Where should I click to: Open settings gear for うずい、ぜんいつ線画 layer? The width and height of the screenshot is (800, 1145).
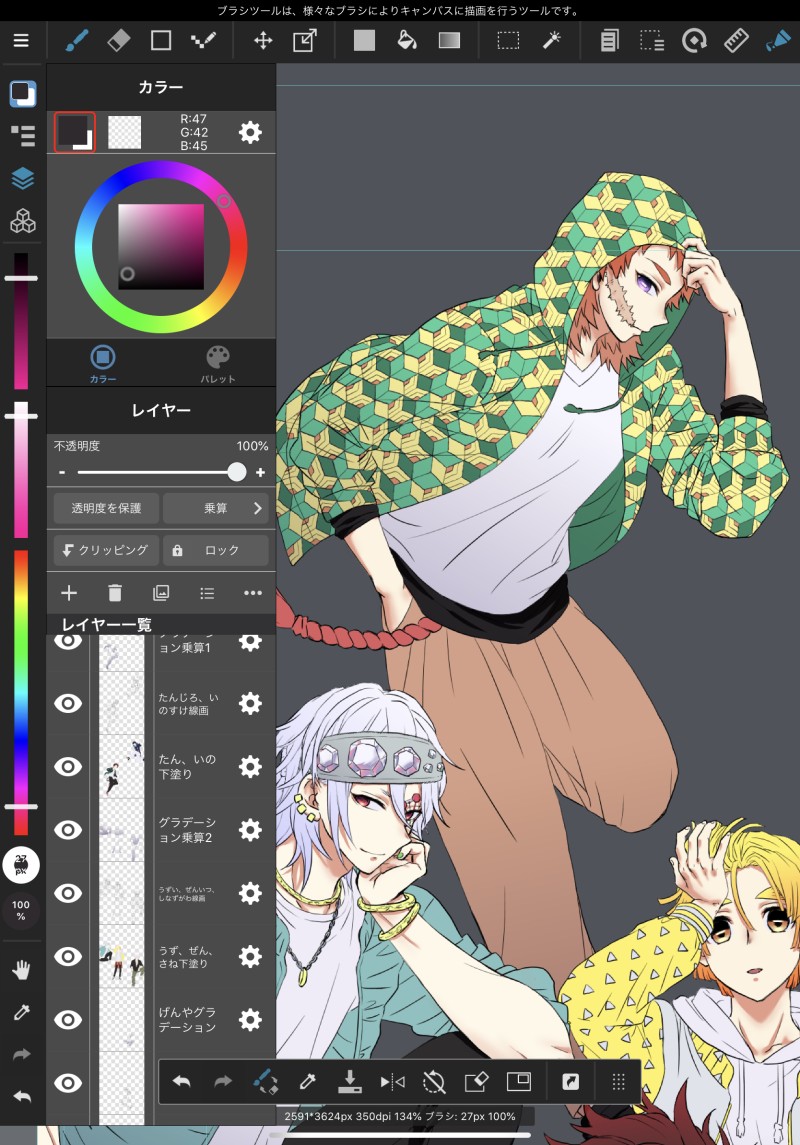250,893
